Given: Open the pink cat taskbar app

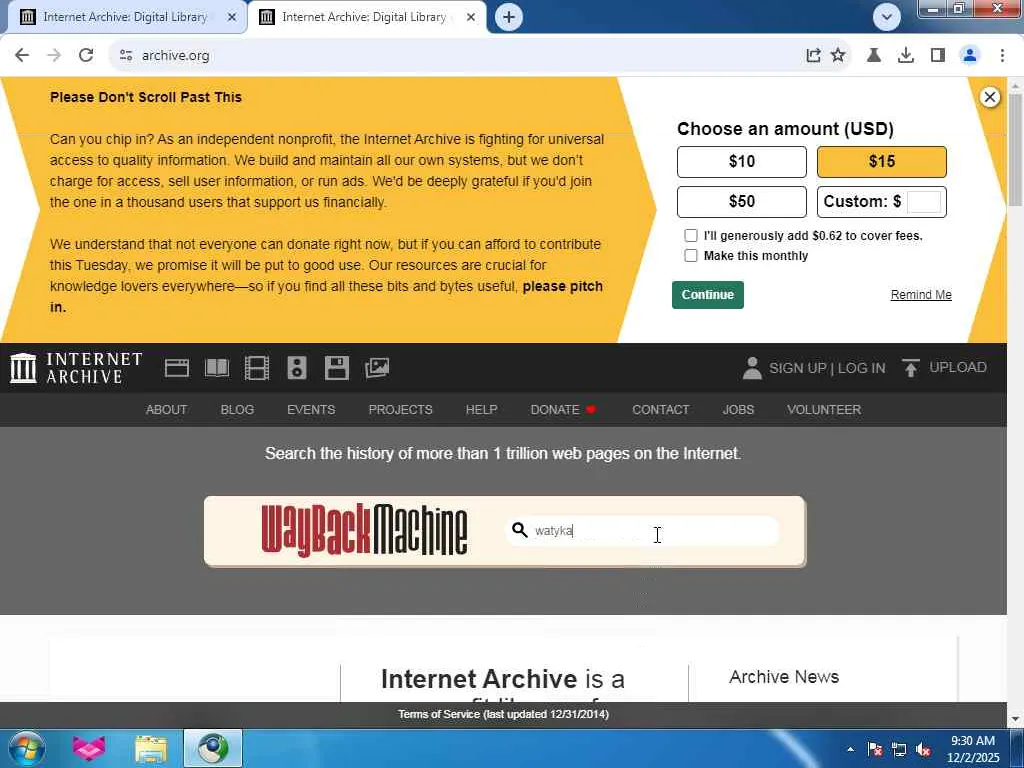Looking at the screenshot, I should [89, 748].
